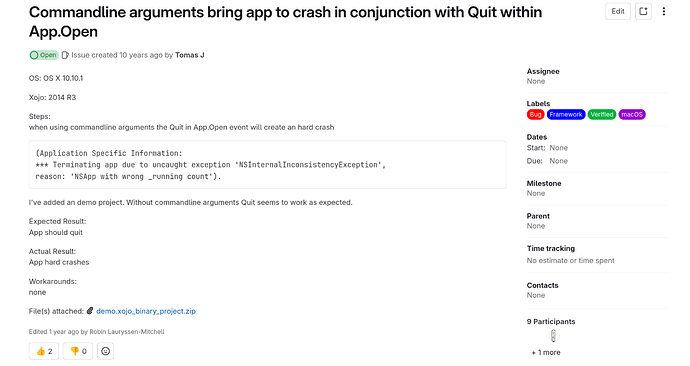690x366 pixels.
Task: Open the three-dot issue actions menu
Action: 664,11
